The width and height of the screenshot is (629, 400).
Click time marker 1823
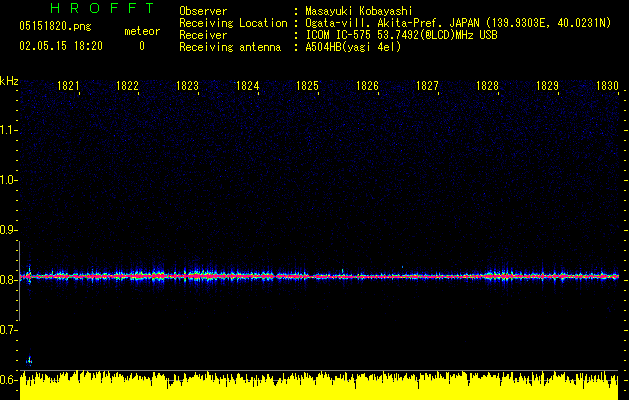click(187, 86)
